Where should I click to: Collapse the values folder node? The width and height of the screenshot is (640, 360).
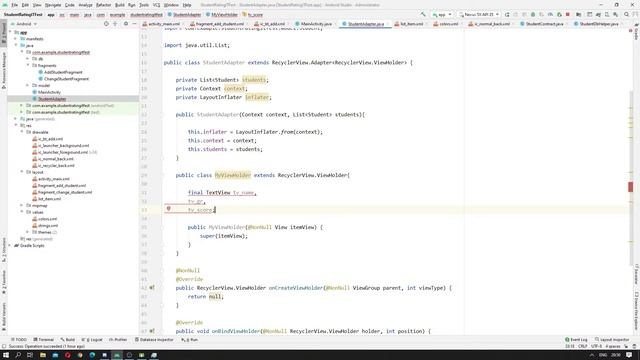coord(22,212)
